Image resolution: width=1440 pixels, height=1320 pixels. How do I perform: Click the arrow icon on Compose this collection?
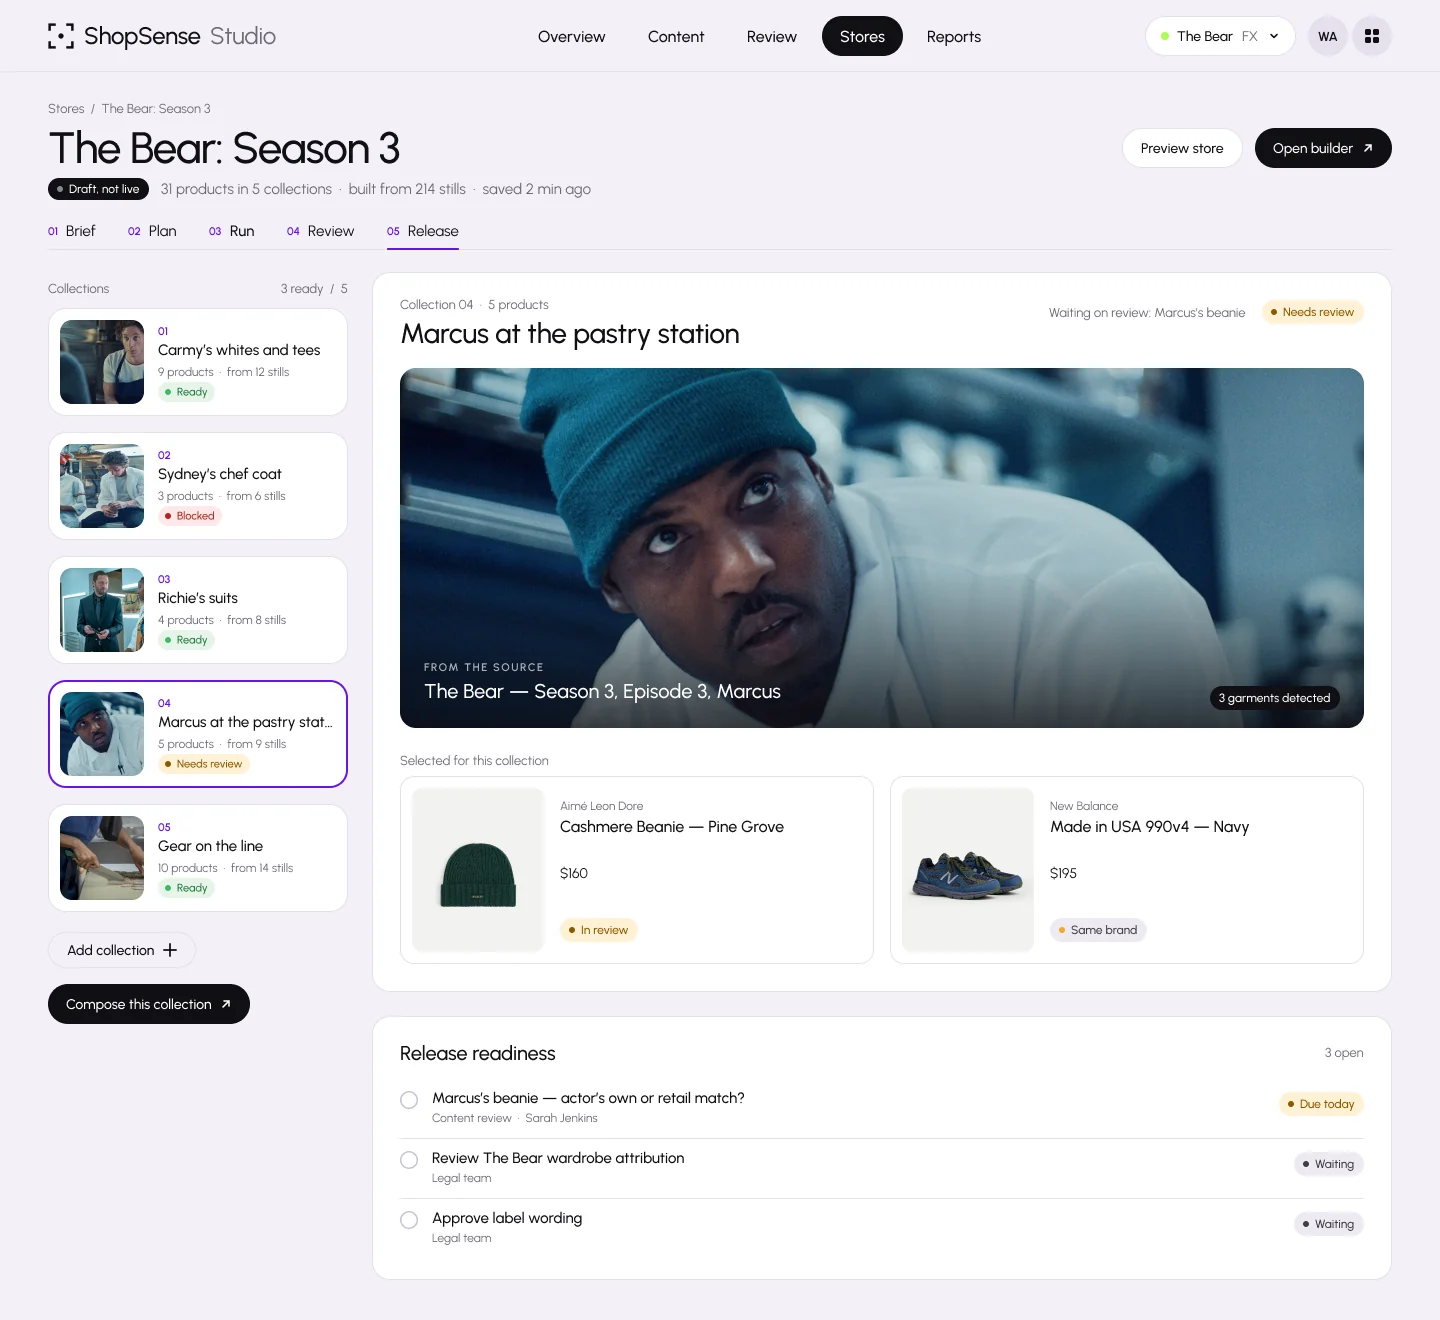click(x=226, y=1004)
